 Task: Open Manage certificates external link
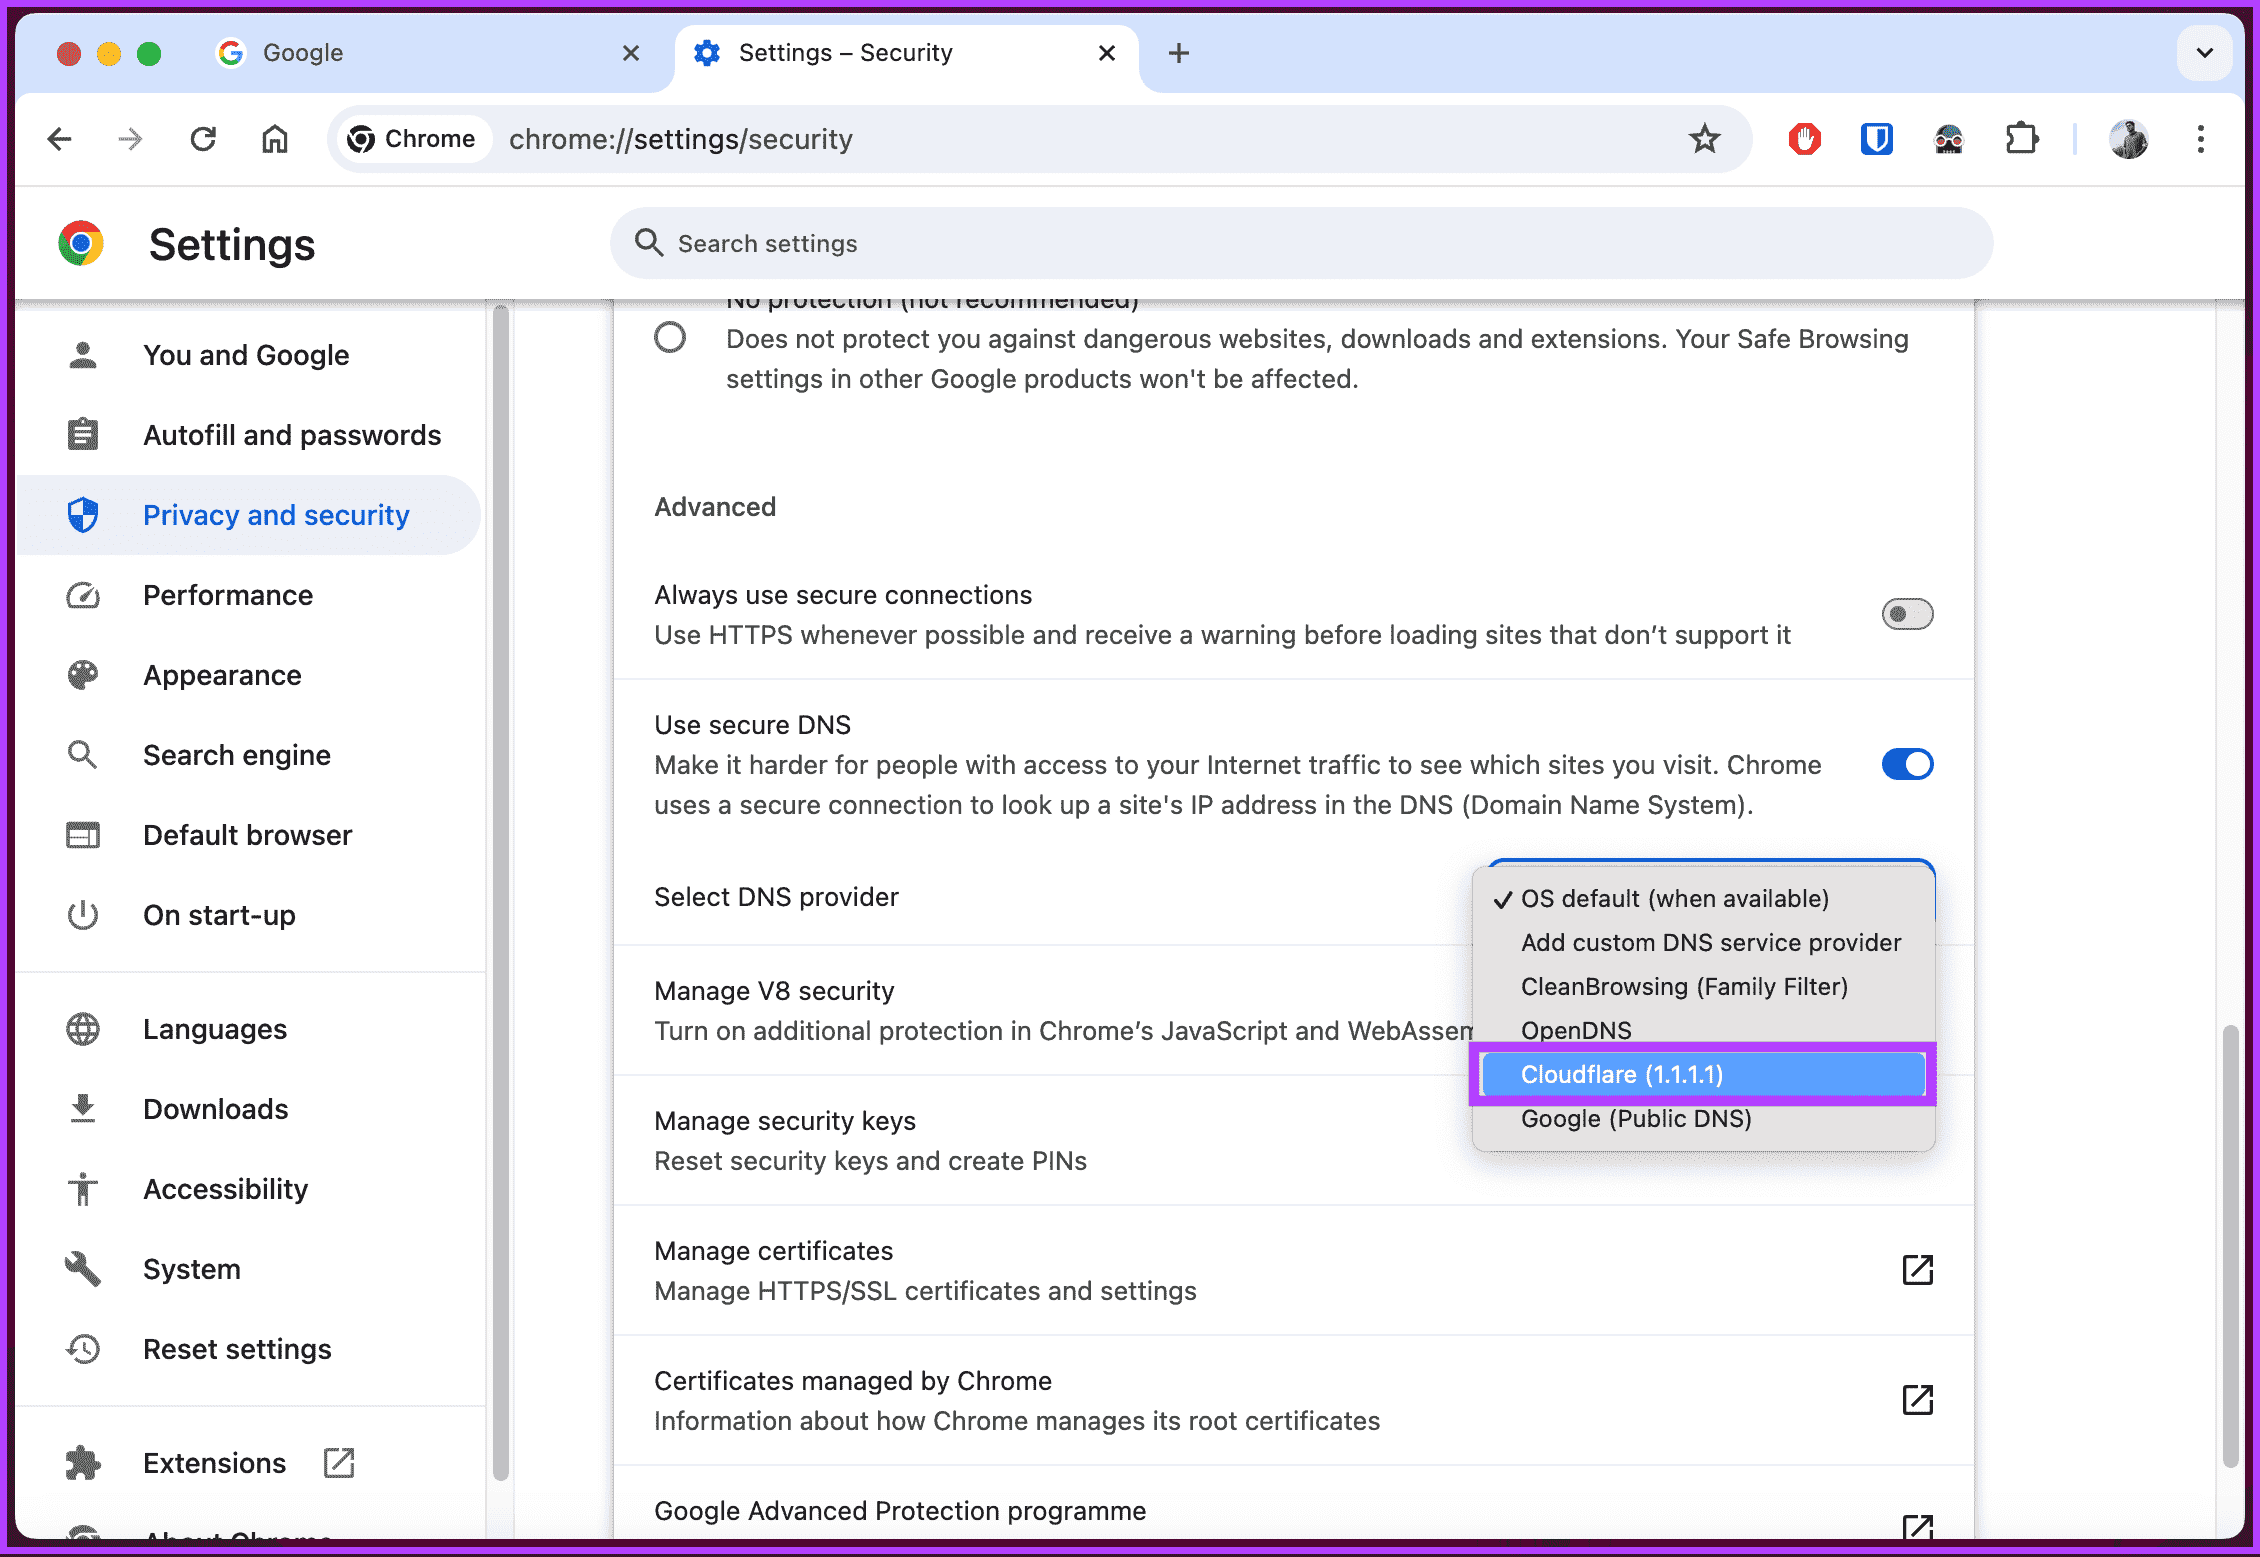tap(1917, 1270)
